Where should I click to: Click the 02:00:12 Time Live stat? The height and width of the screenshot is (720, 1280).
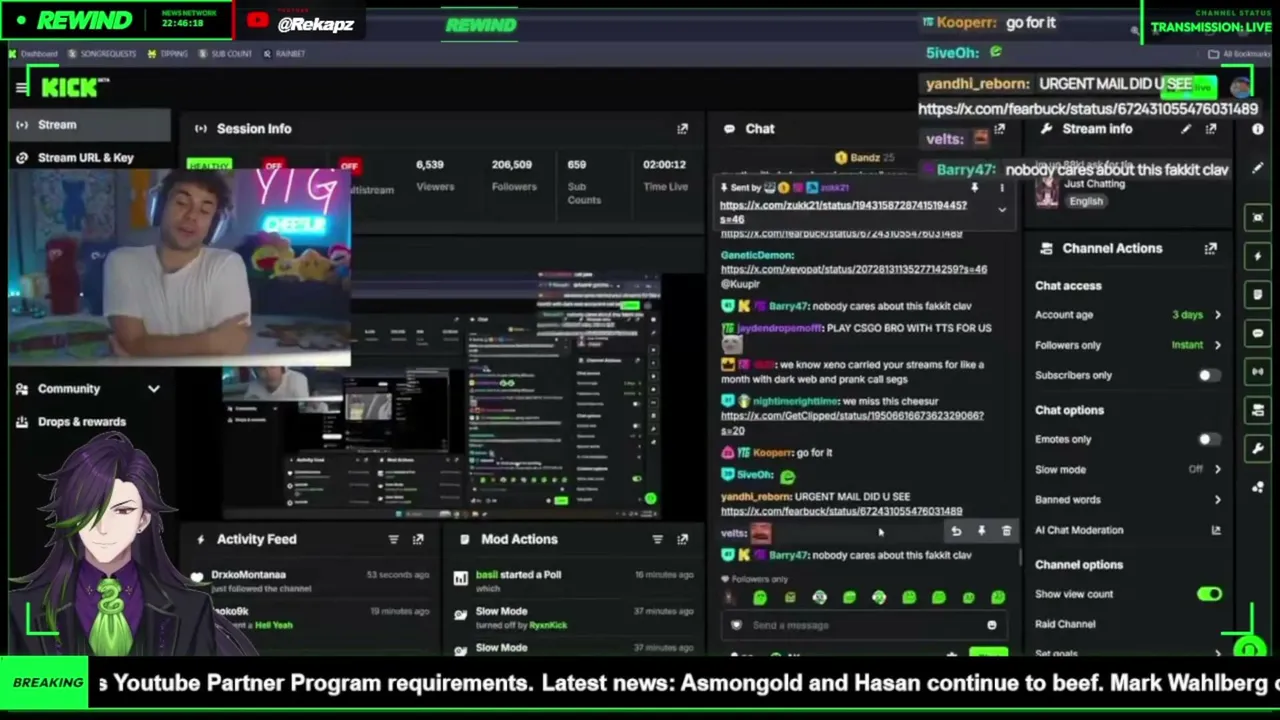point(665,175)
